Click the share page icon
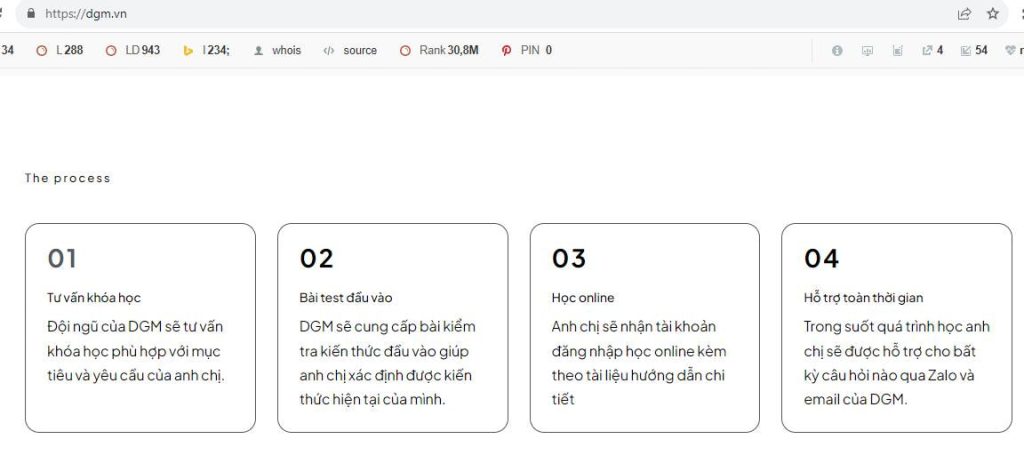The image size is (1024, 455). (964, 14)
